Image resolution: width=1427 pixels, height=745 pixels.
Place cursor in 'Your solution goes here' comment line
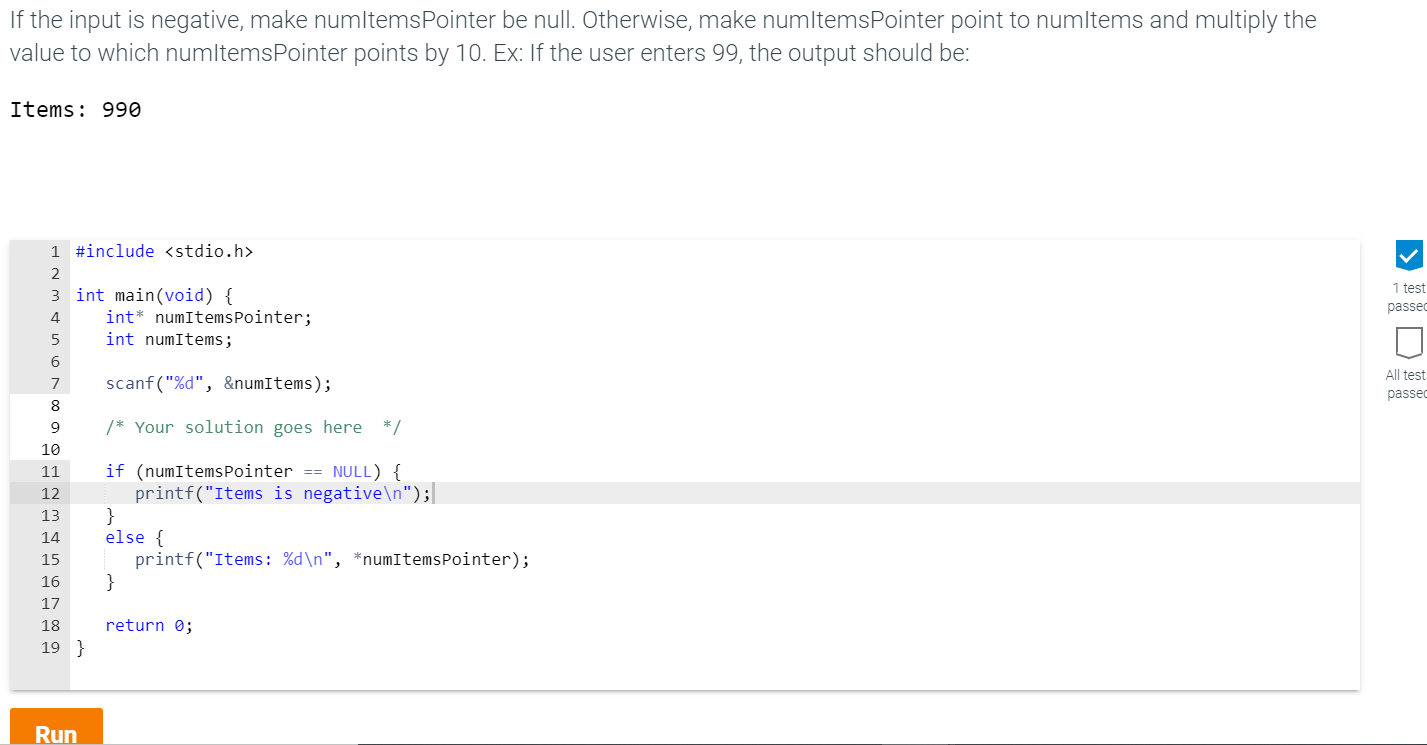254,427
